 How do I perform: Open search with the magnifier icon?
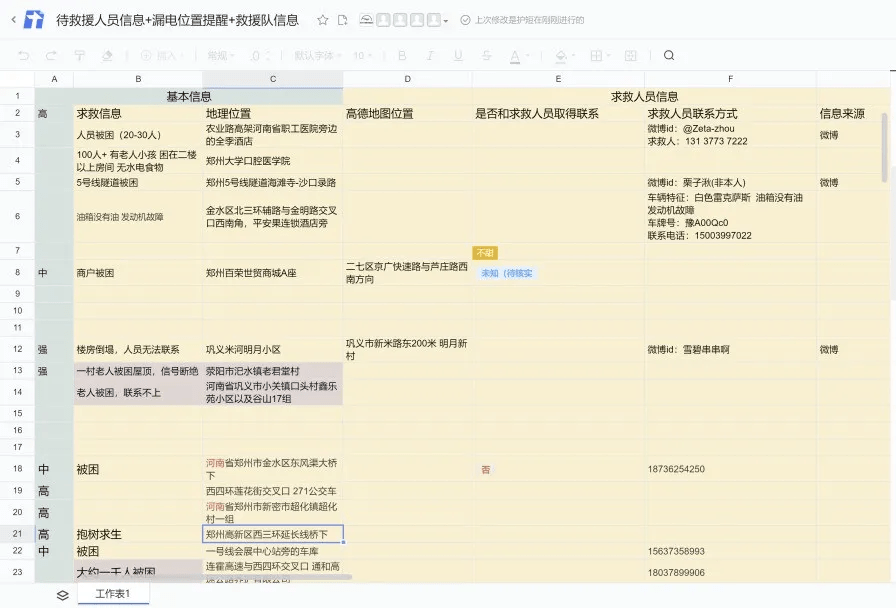pos(669,55)
